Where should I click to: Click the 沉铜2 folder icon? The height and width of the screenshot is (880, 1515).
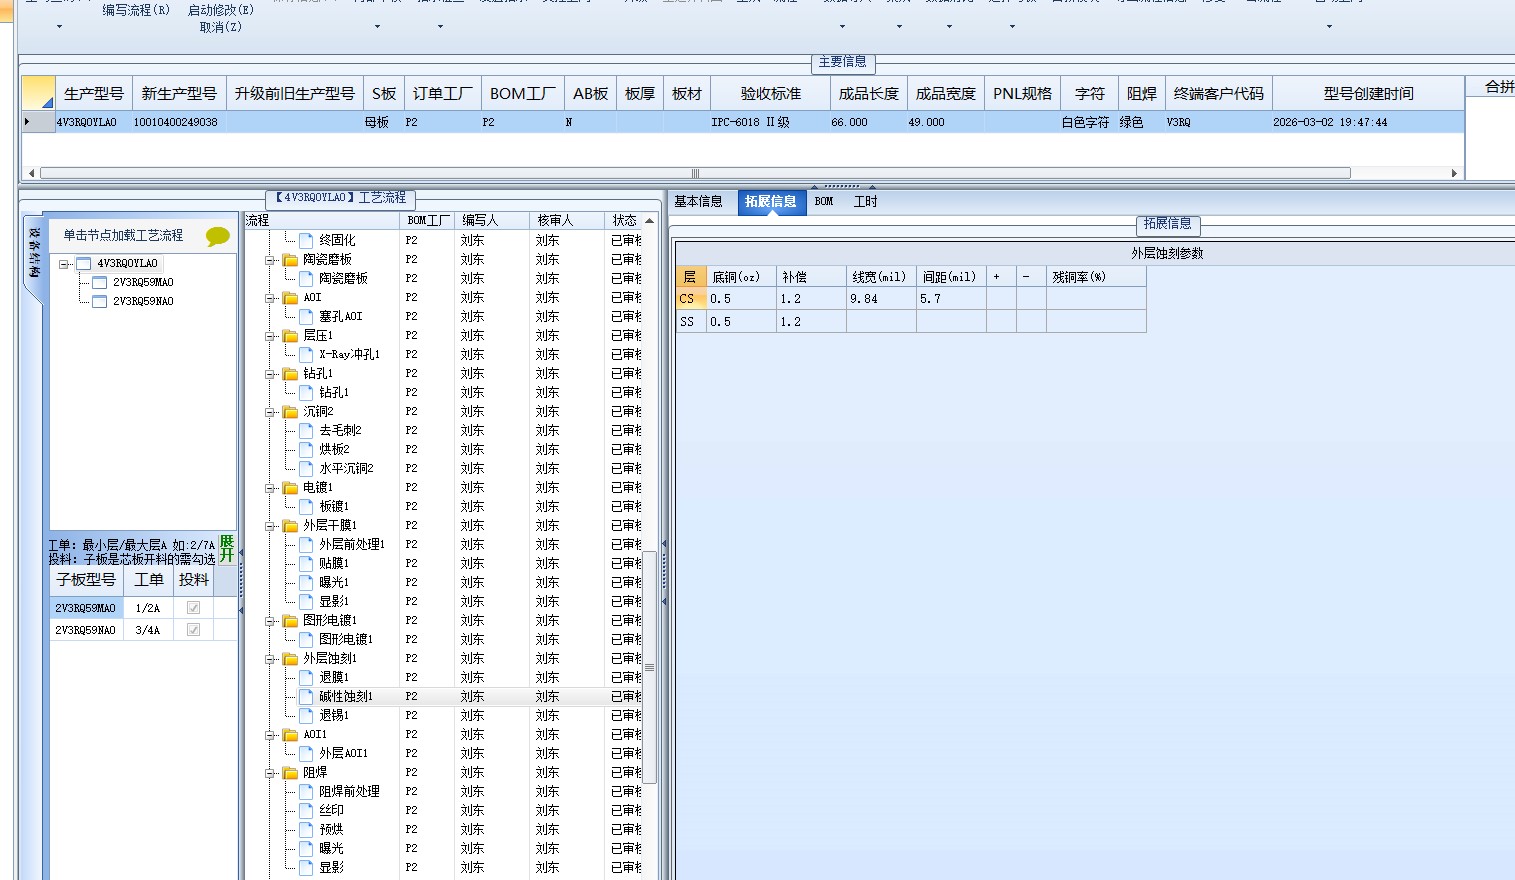point(291,411)
